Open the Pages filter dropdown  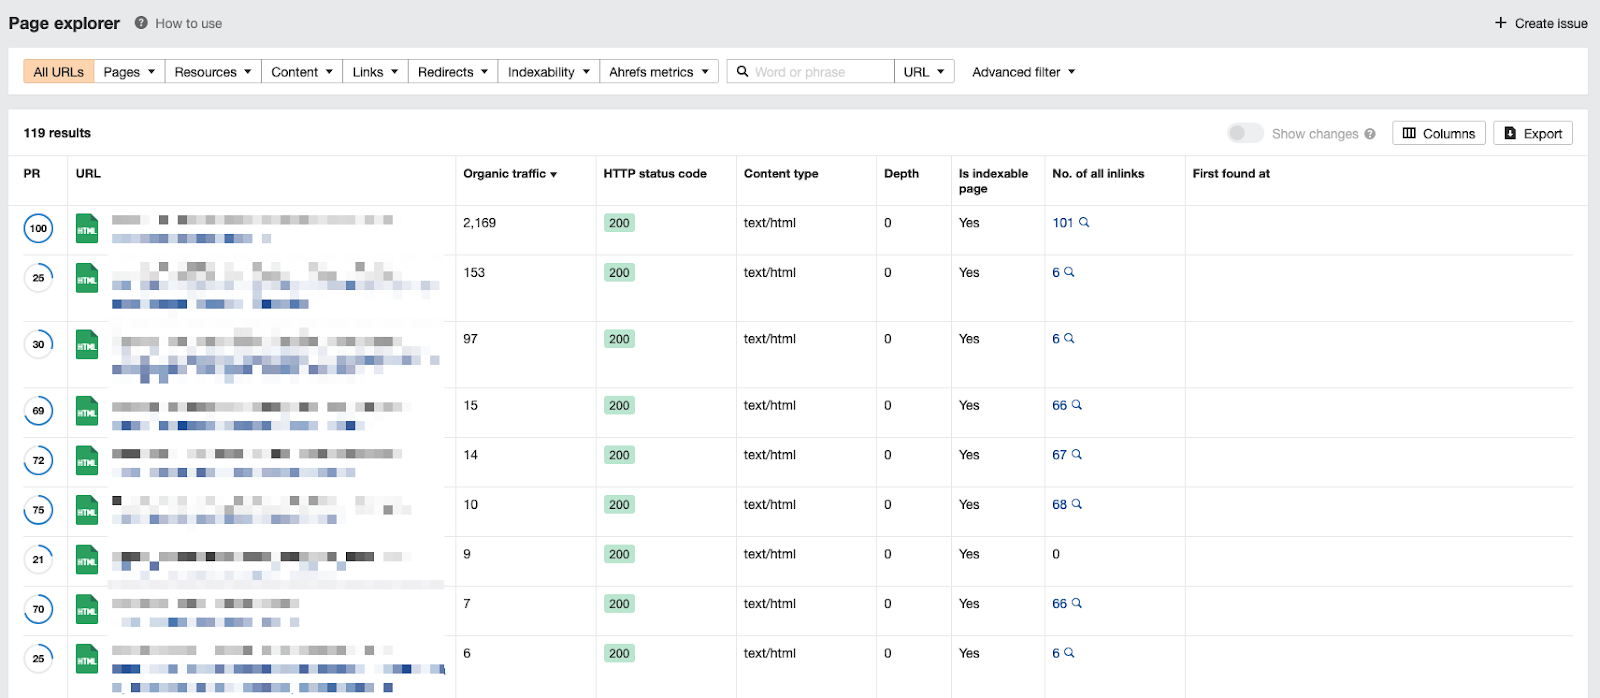pos(129,72)
